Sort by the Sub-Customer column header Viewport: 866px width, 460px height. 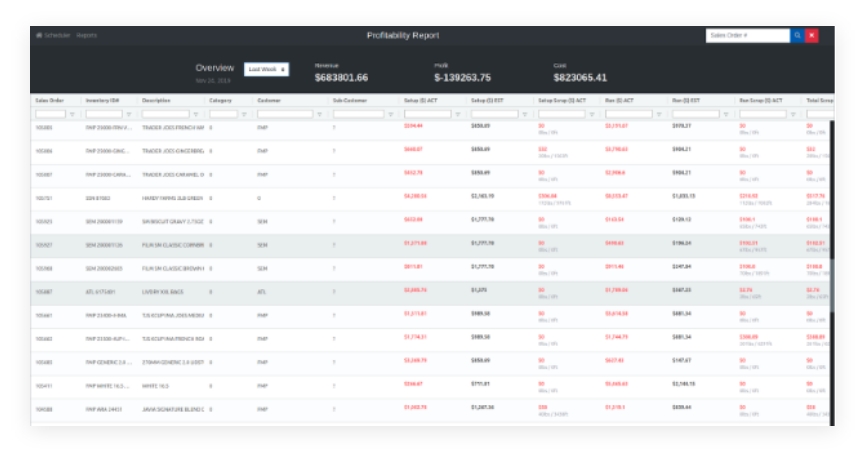coord(350,101)
